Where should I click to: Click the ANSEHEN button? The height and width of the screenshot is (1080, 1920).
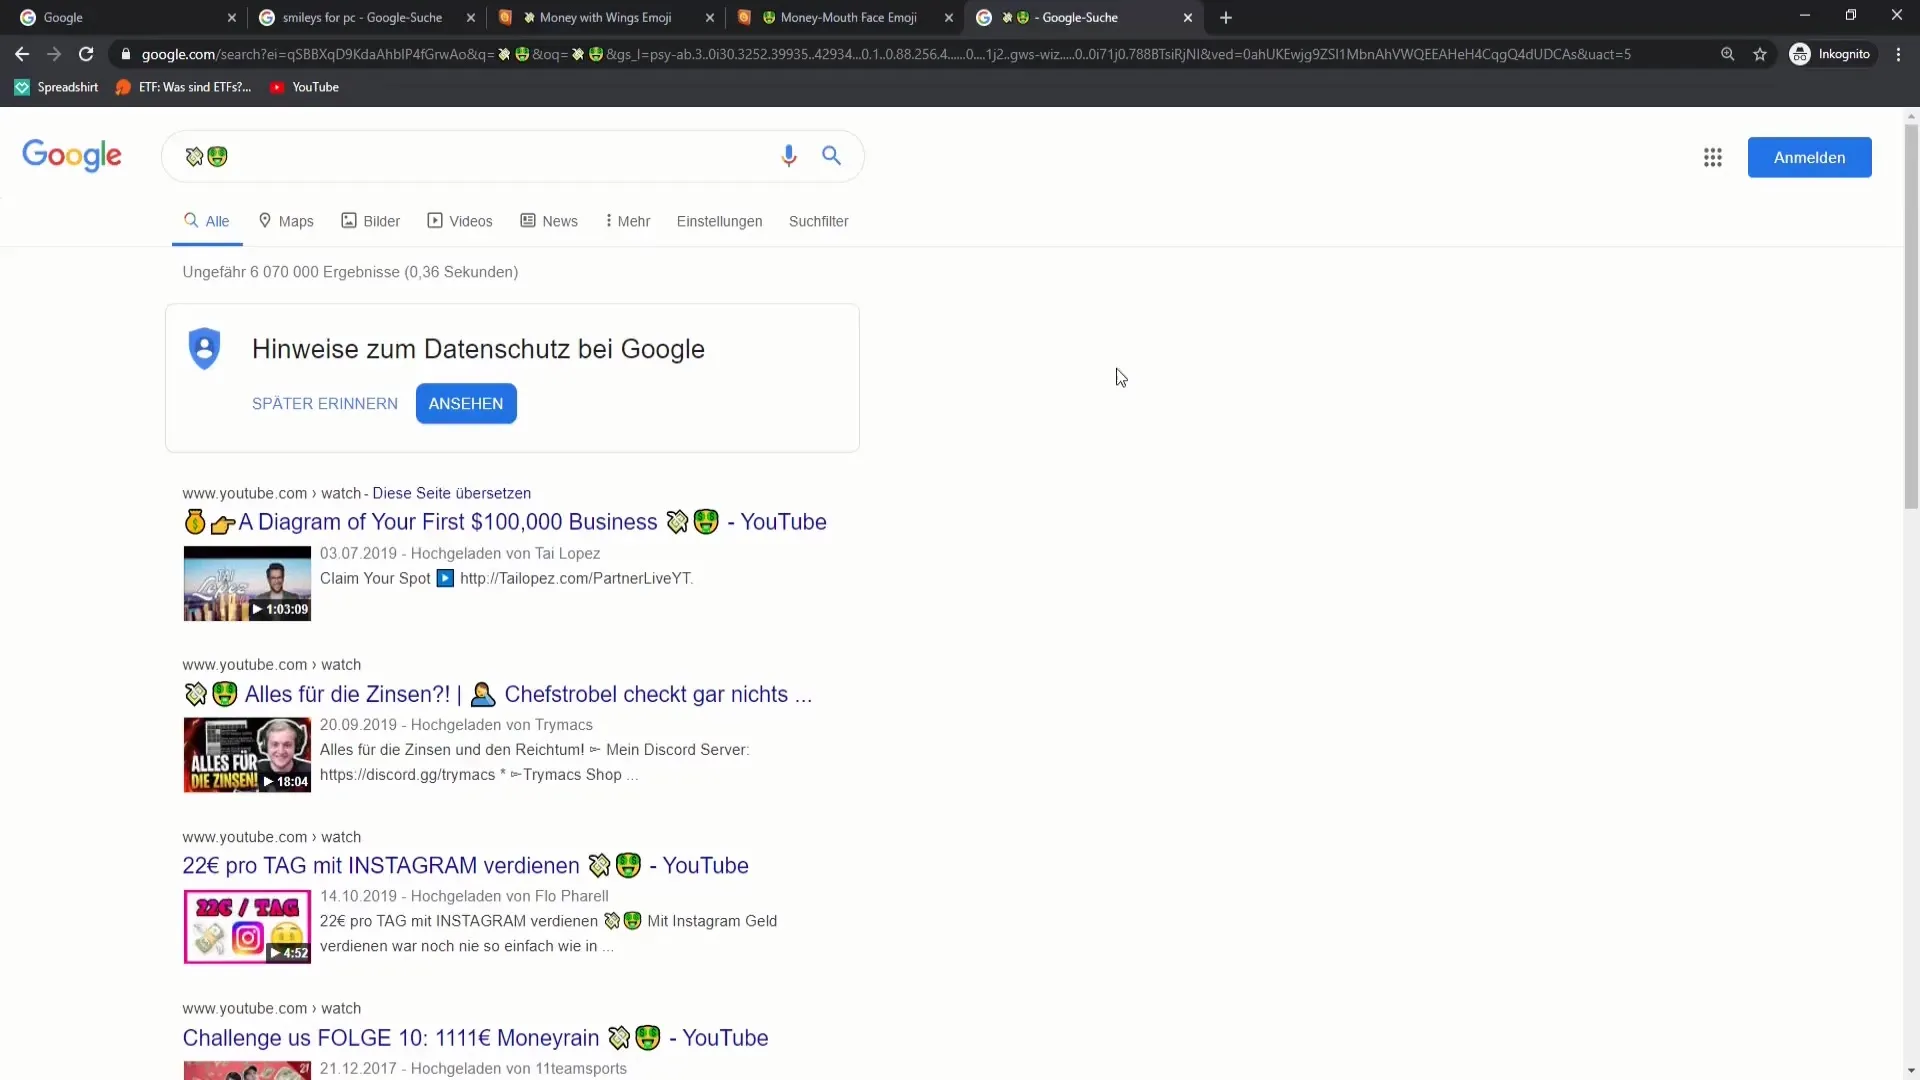[466, 404]
